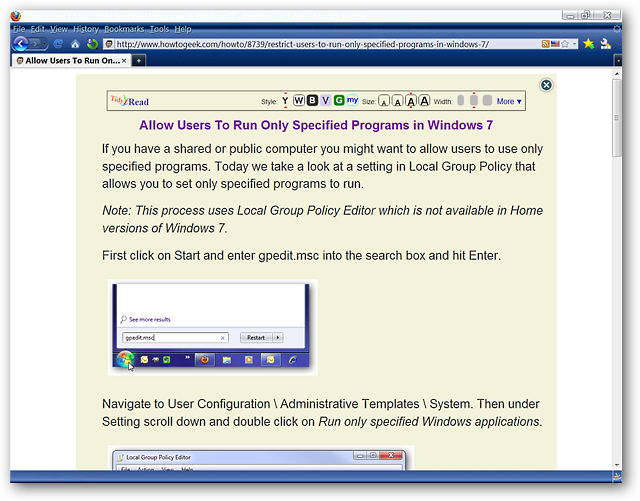640x501 pixels.
Task: Choose the smallest font size A
Action: [384, 101]
